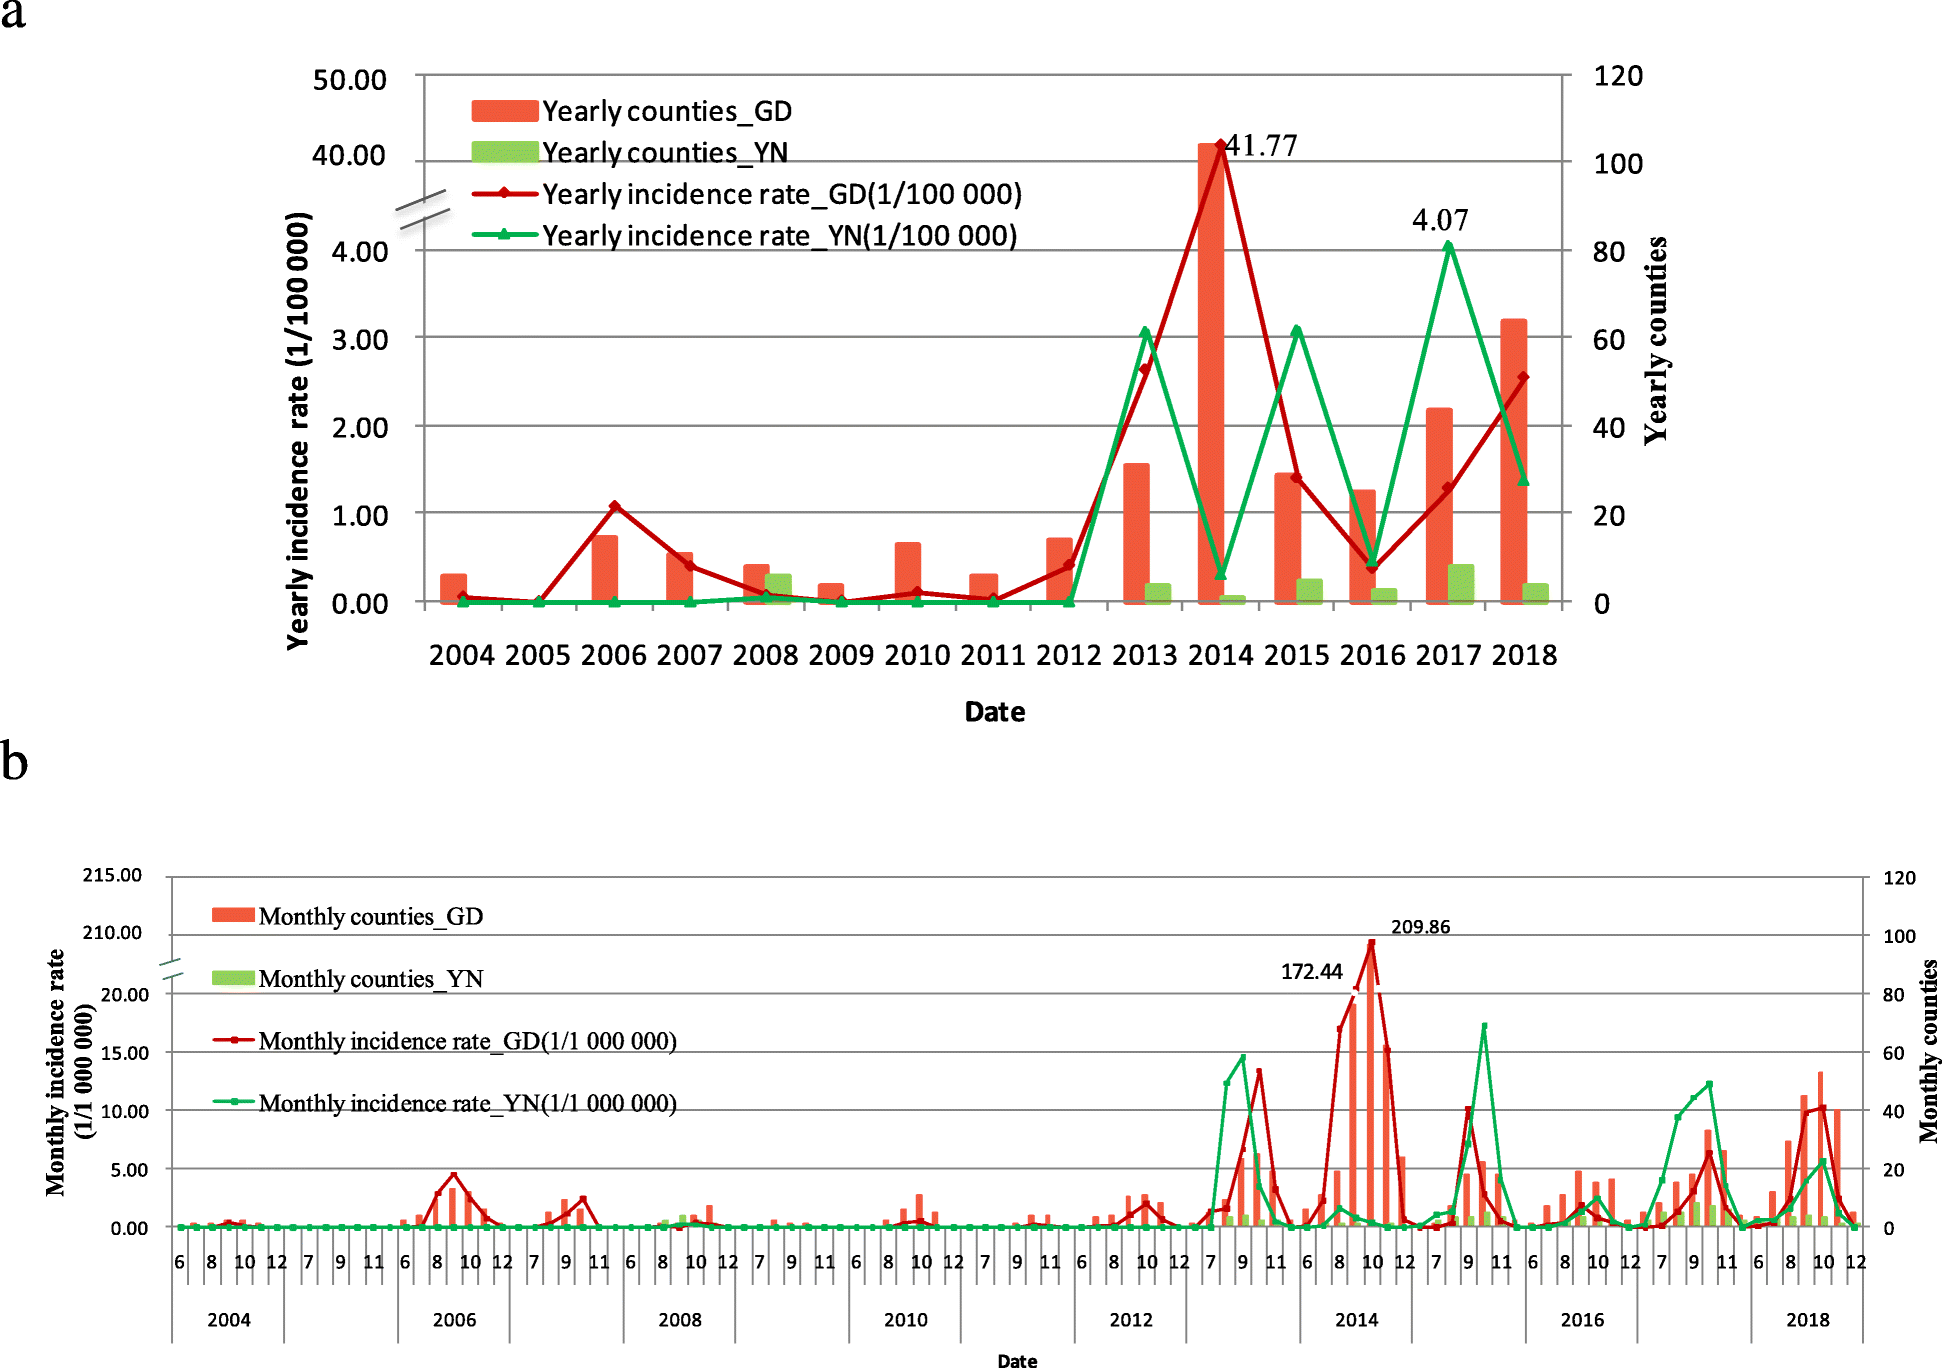The height and width of the screenshot is (1368, 1942).
Task: Click the Monthly incidence rate left axis title
Action: click(70, 1072)
